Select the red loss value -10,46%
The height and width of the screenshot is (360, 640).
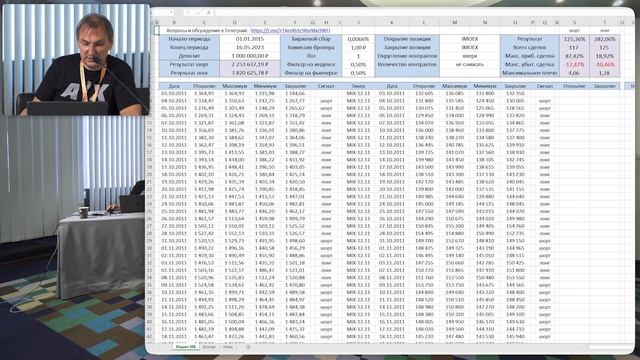604,64
